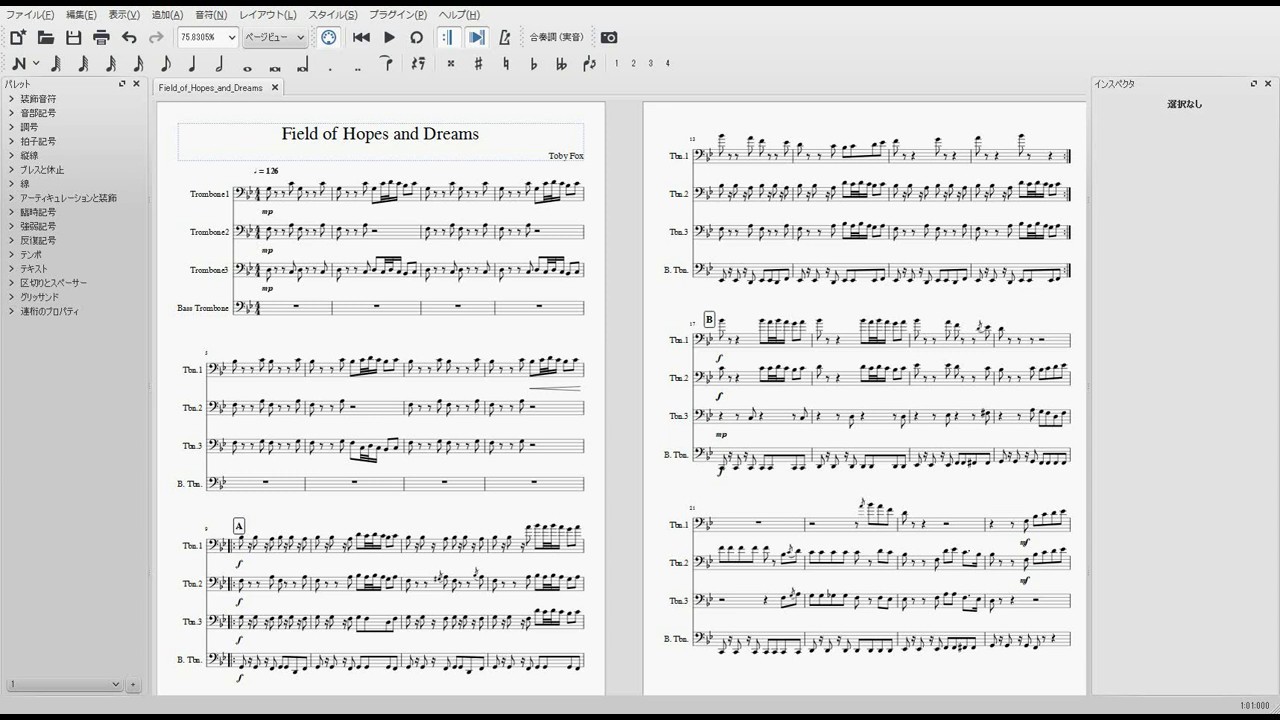Apply natural accidental

pyautogui.click(x=506, y=64)
